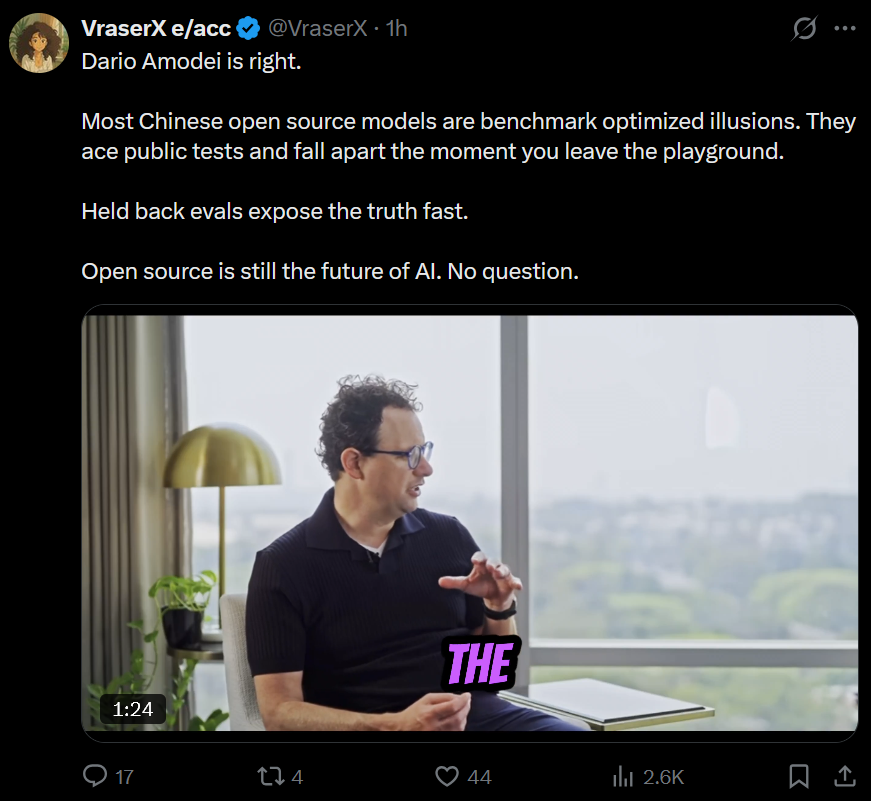
Task: Open the Grok explain-post icon
Action: (804, 28)
